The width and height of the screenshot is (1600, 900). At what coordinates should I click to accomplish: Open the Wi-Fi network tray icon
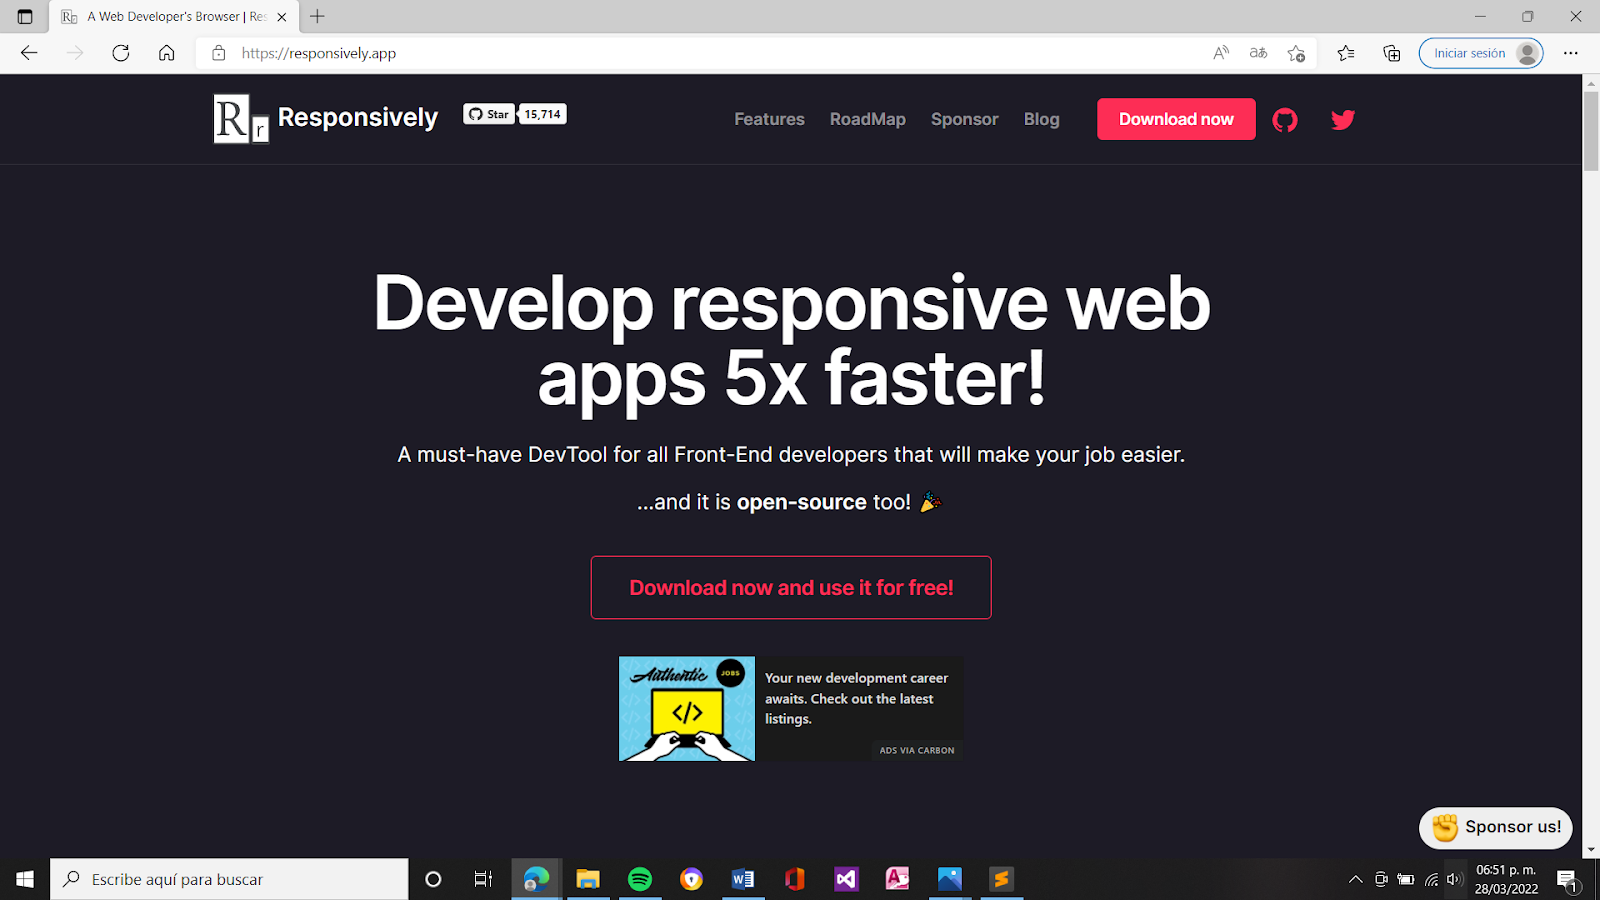pos(1431,879)
